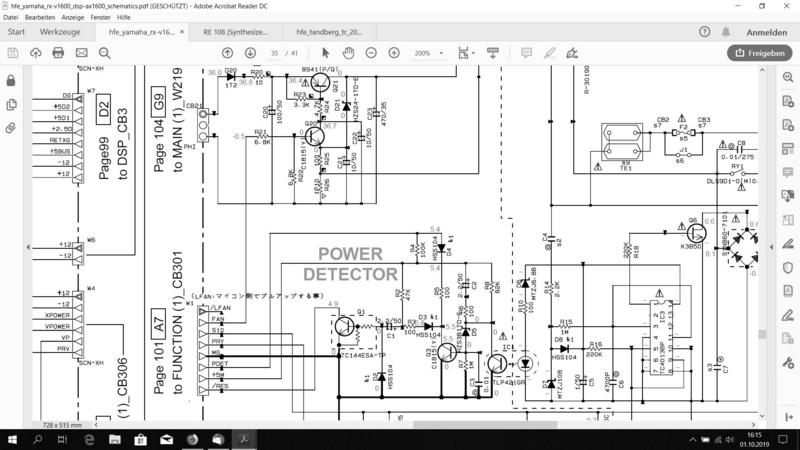Open More Tools wrench icon in right pane
Viewport: 800px width, 450px height.
point(788,363)
